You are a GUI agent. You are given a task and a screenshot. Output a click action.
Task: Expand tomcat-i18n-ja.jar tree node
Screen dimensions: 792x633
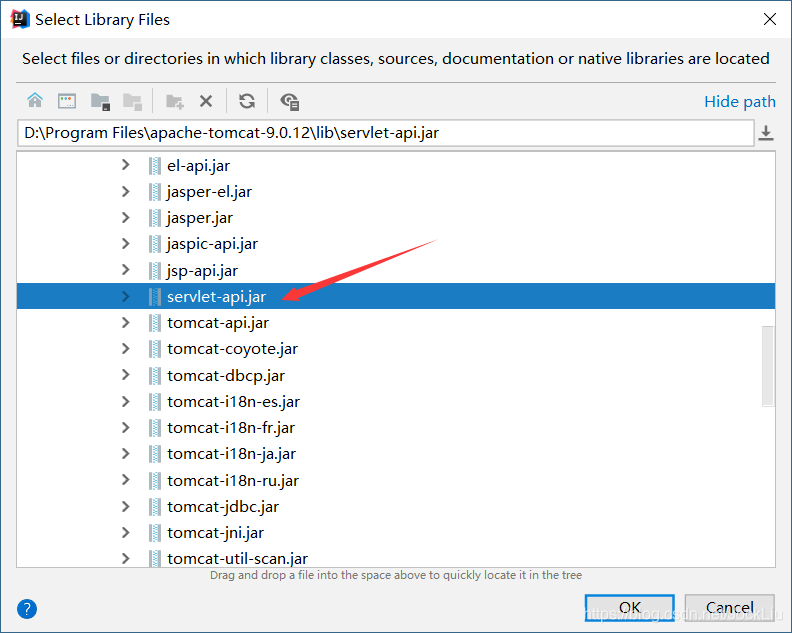click(x=126, y=454)
